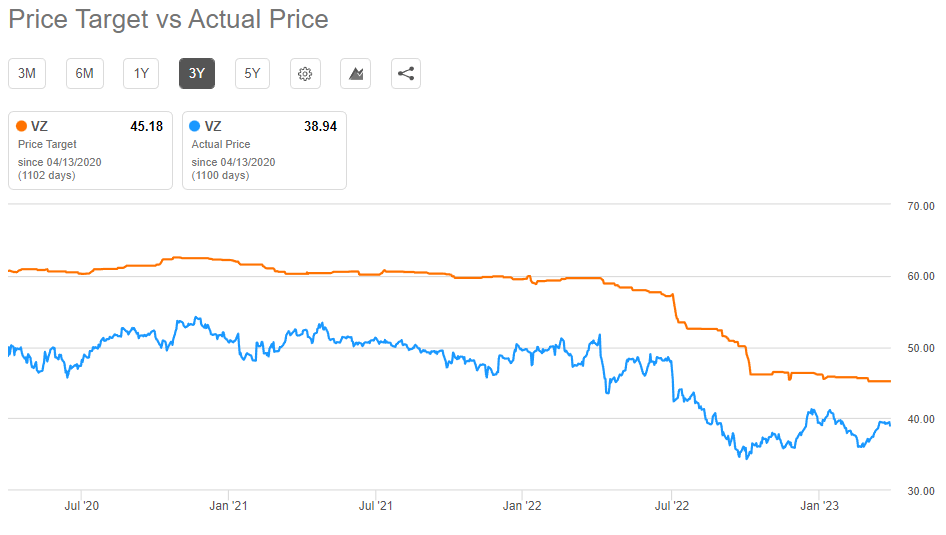Click the blue Actual Price legend dot
Screen dimensions: 946x535
pyautogui.click(x=195, y=126)
